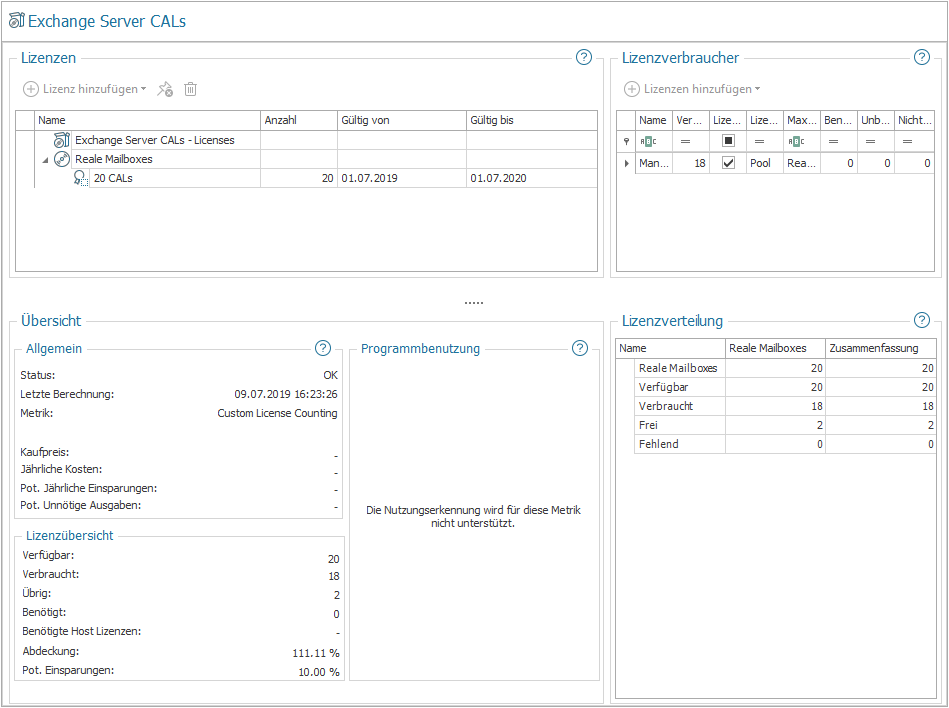Sort by the Gültig bis column header
Screen dimensions: 949x708
[531, 120]
